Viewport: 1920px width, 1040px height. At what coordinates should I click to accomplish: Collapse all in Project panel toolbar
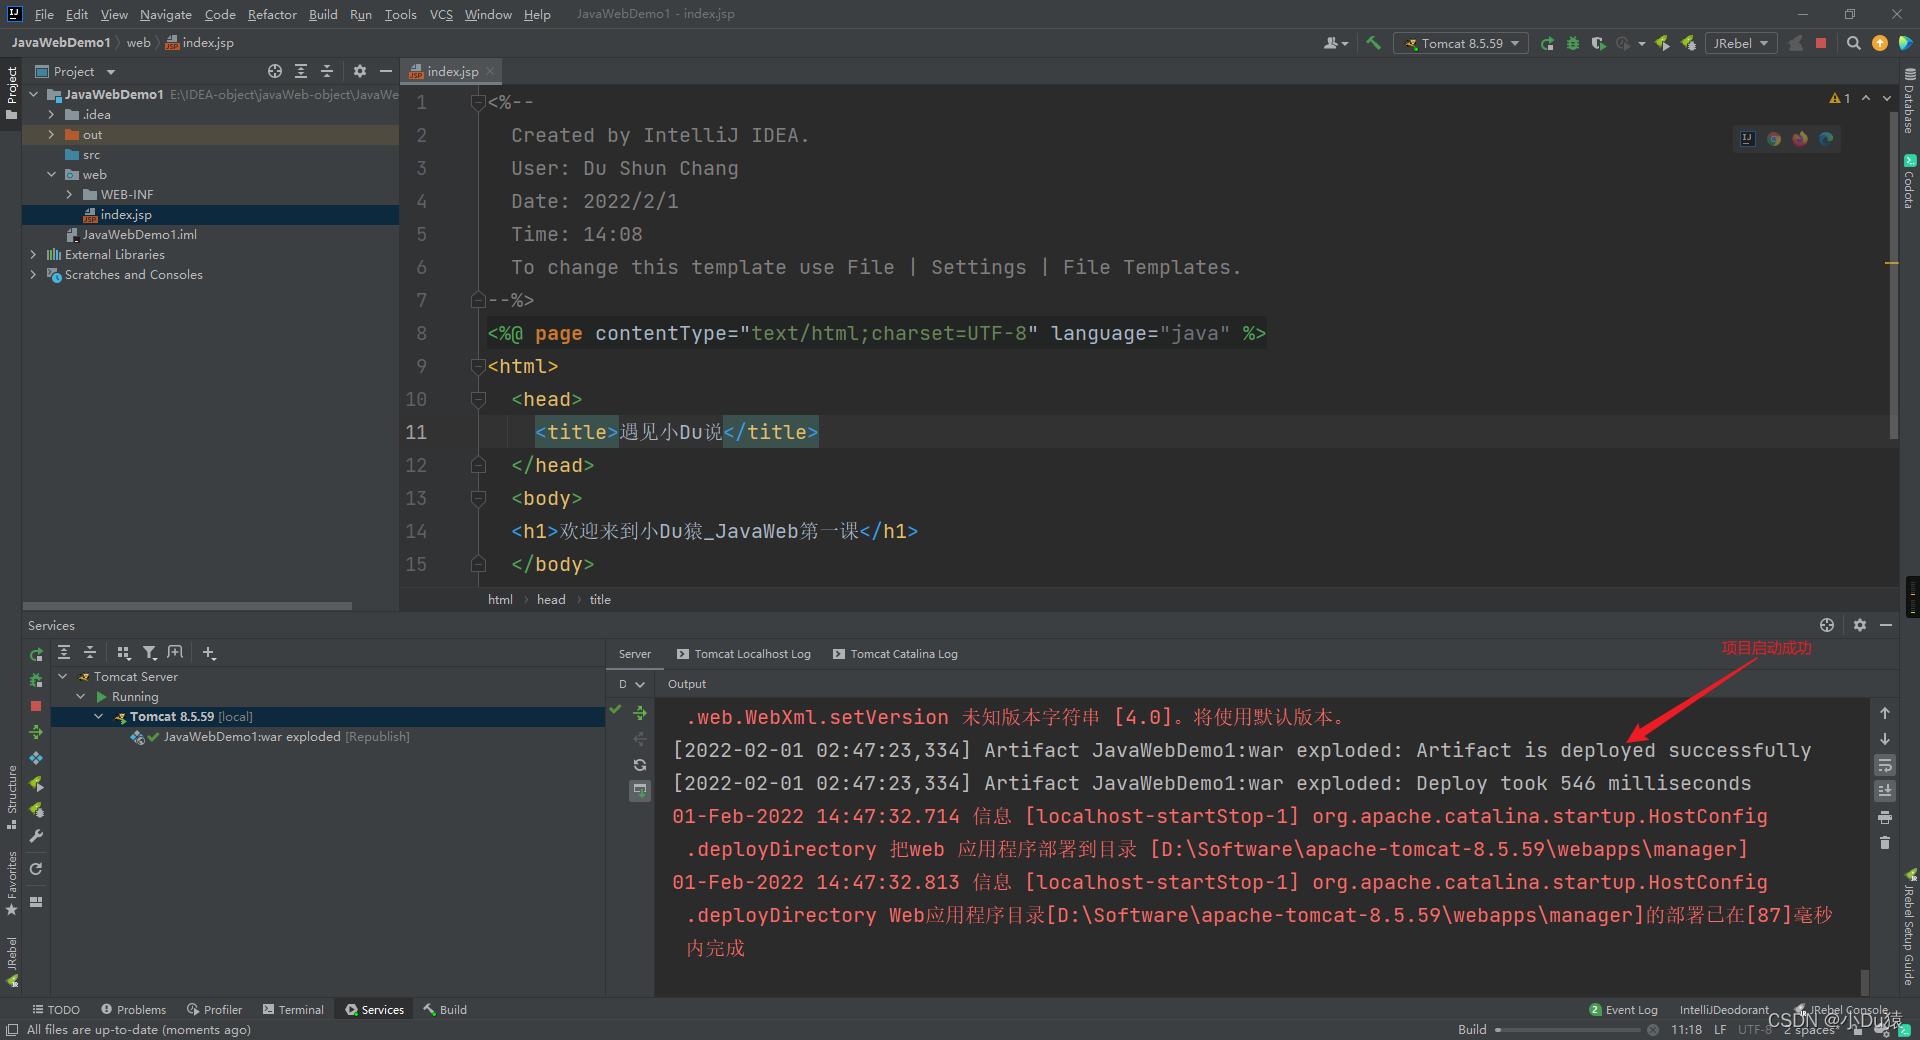point(327,71)
